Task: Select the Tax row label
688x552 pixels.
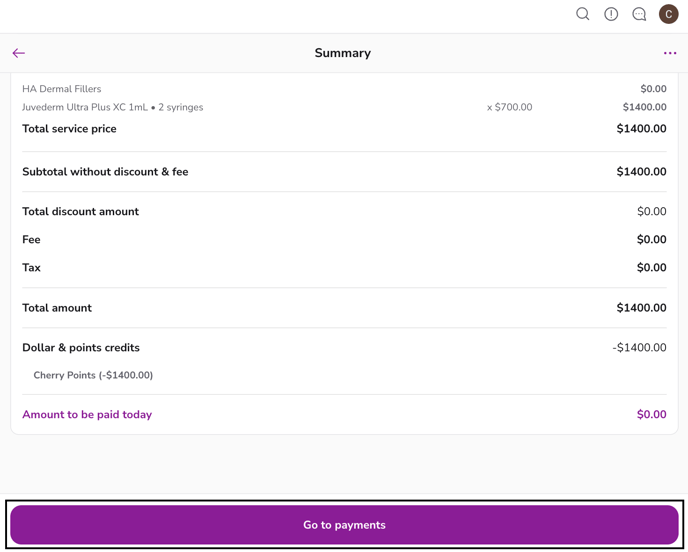Action: [x=31, y=268]
